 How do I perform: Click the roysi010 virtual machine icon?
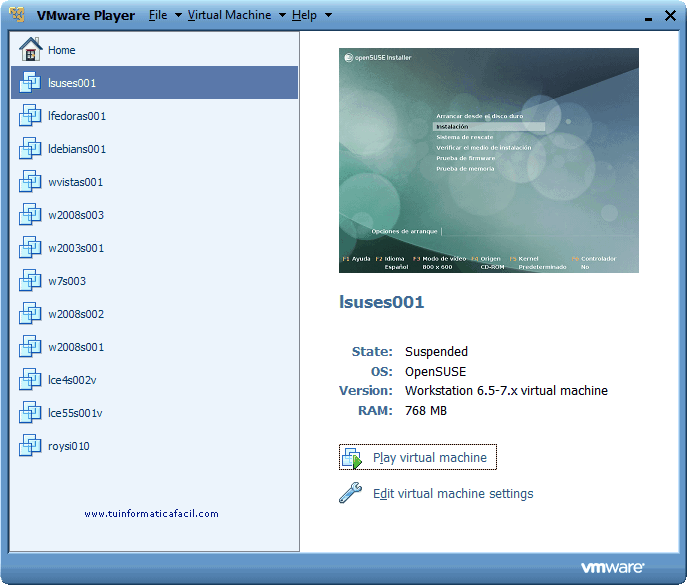click(x=30, y=446)
